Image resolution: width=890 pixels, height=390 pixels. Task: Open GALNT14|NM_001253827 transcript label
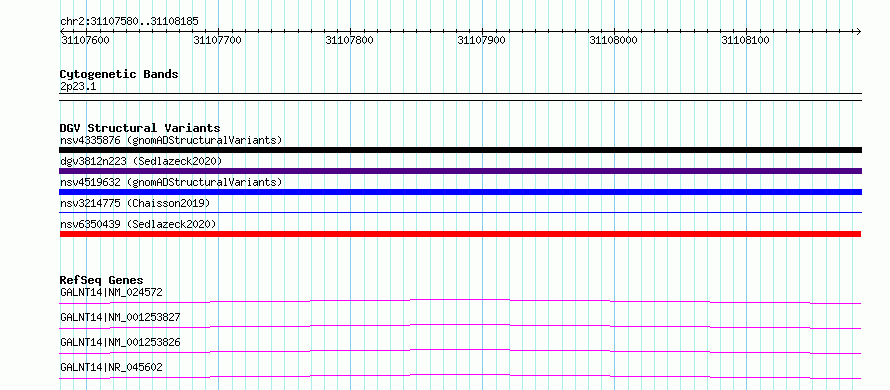[120, 317]
